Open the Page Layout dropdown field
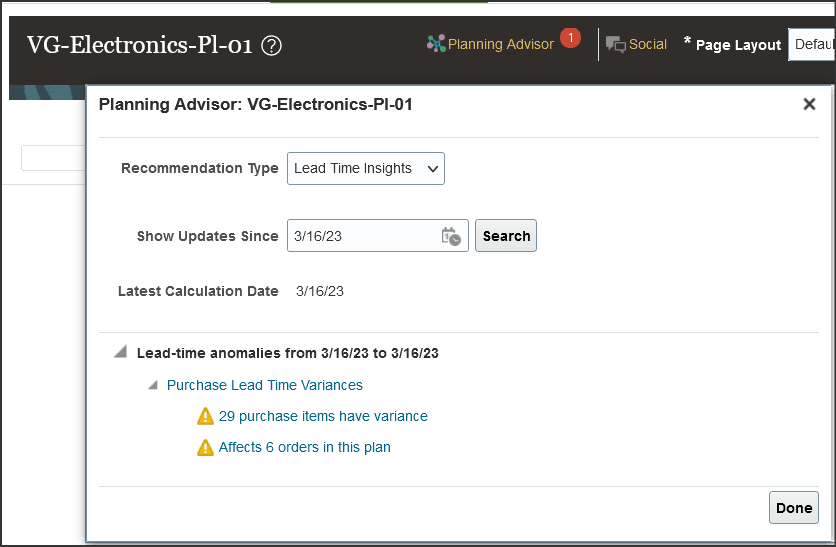The image size is (836, 547). click(812, 45)
